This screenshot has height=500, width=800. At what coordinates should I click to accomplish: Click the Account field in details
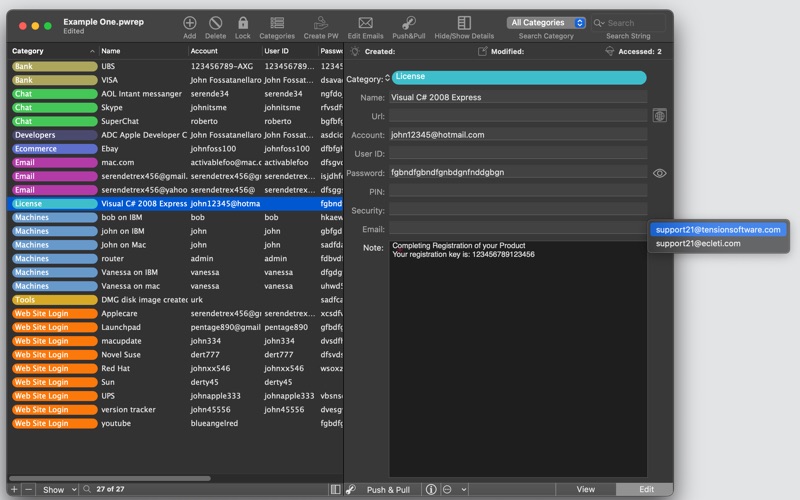click(518, 135)
